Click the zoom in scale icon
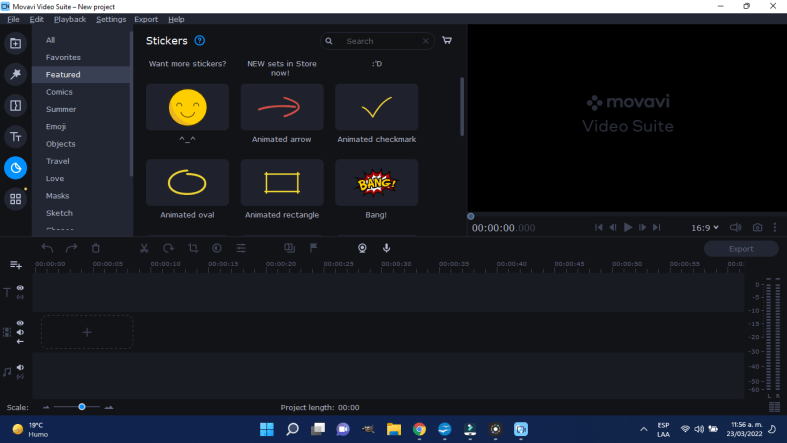787x443 pixels. pos(108,407)
